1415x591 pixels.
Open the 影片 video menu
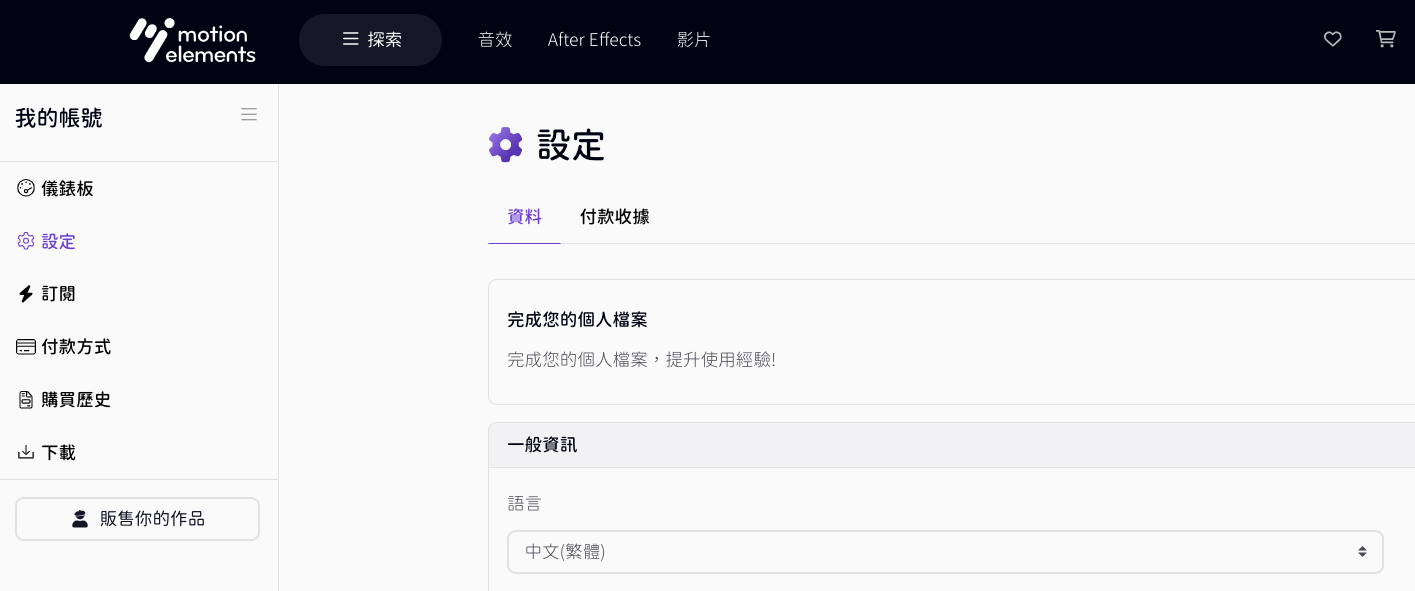click(693, 40)
